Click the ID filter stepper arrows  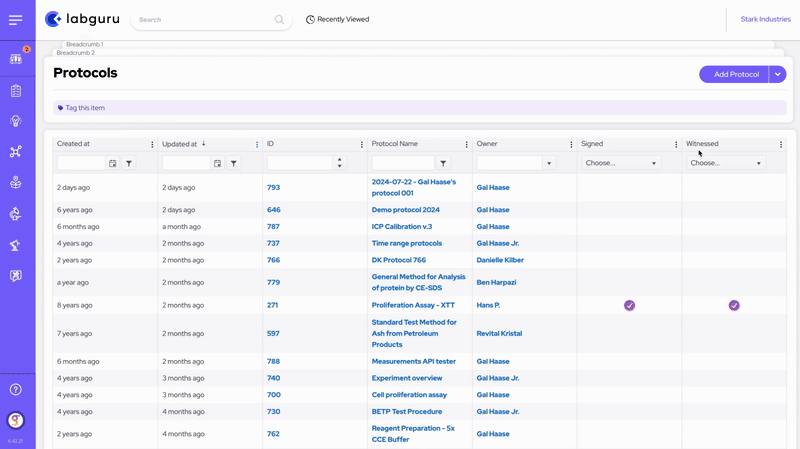click(339, 163)
